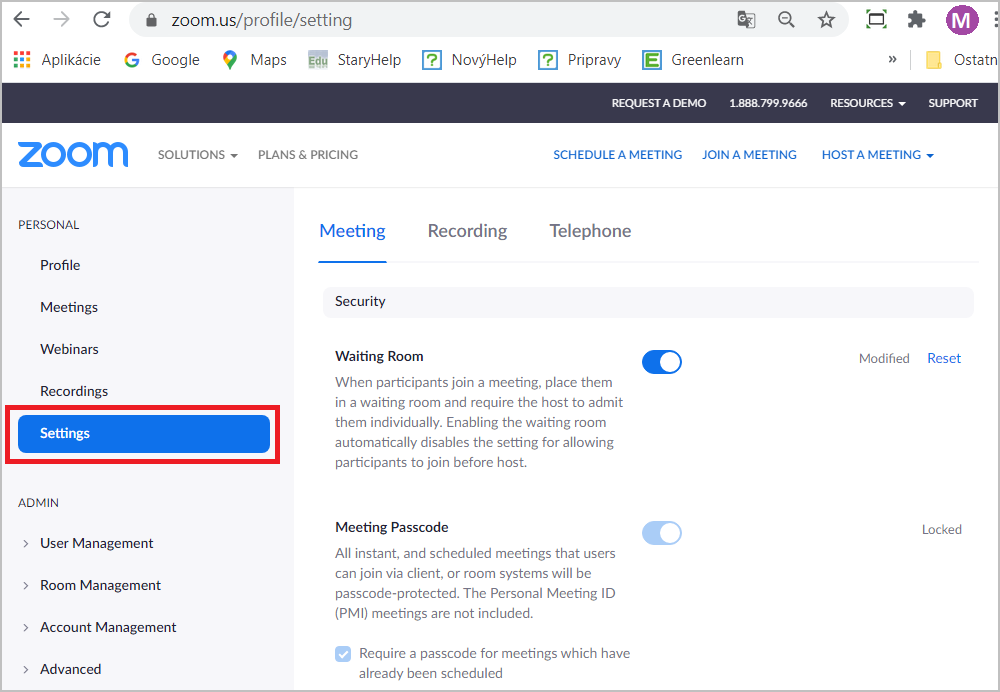Click the 1.888.799.9666 phone link
Image resolution: width=1000 pixels, height=692 pixels.
click(768, 103)
